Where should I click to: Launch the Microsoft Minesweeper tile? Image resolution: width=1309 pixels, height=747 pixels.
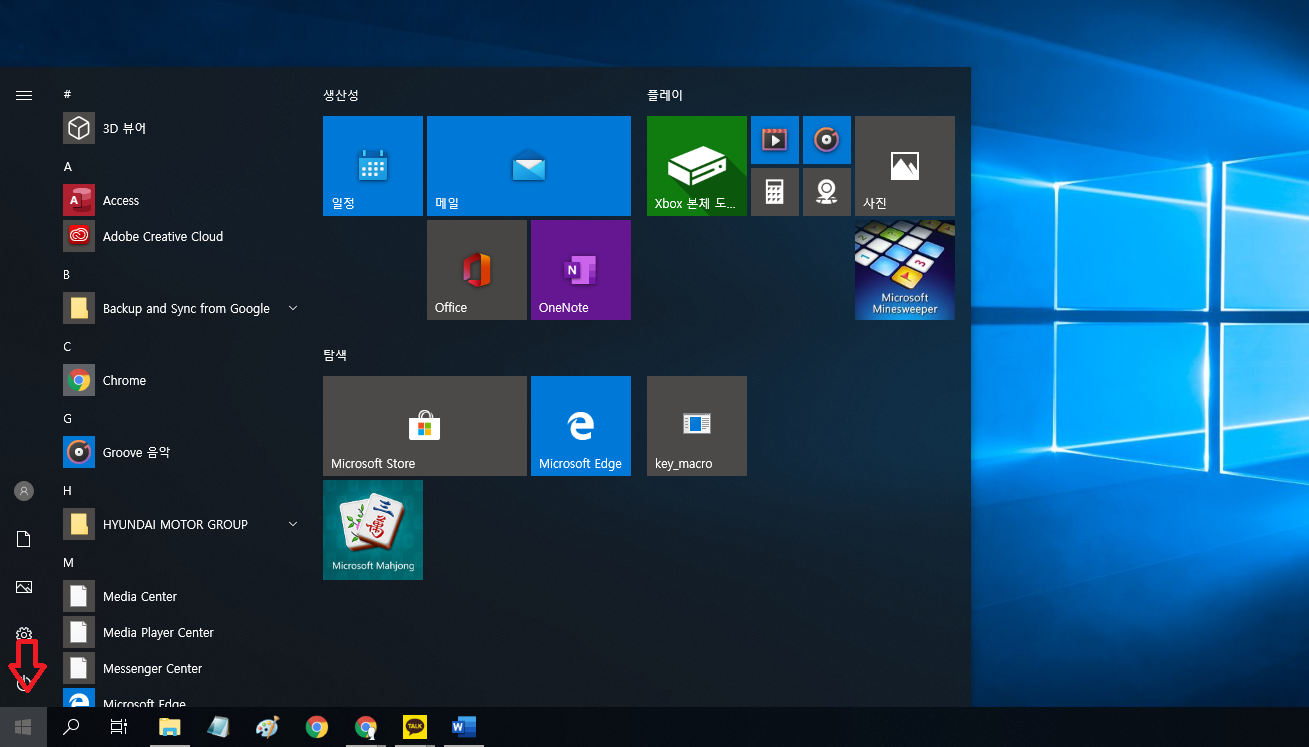pos(905,270)
